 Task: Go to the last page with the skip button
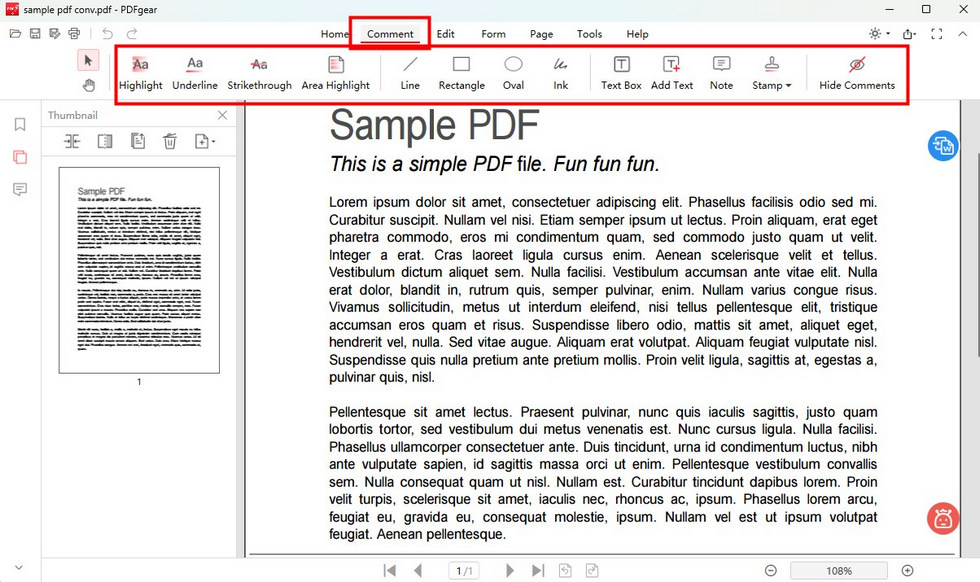[538, 570]
